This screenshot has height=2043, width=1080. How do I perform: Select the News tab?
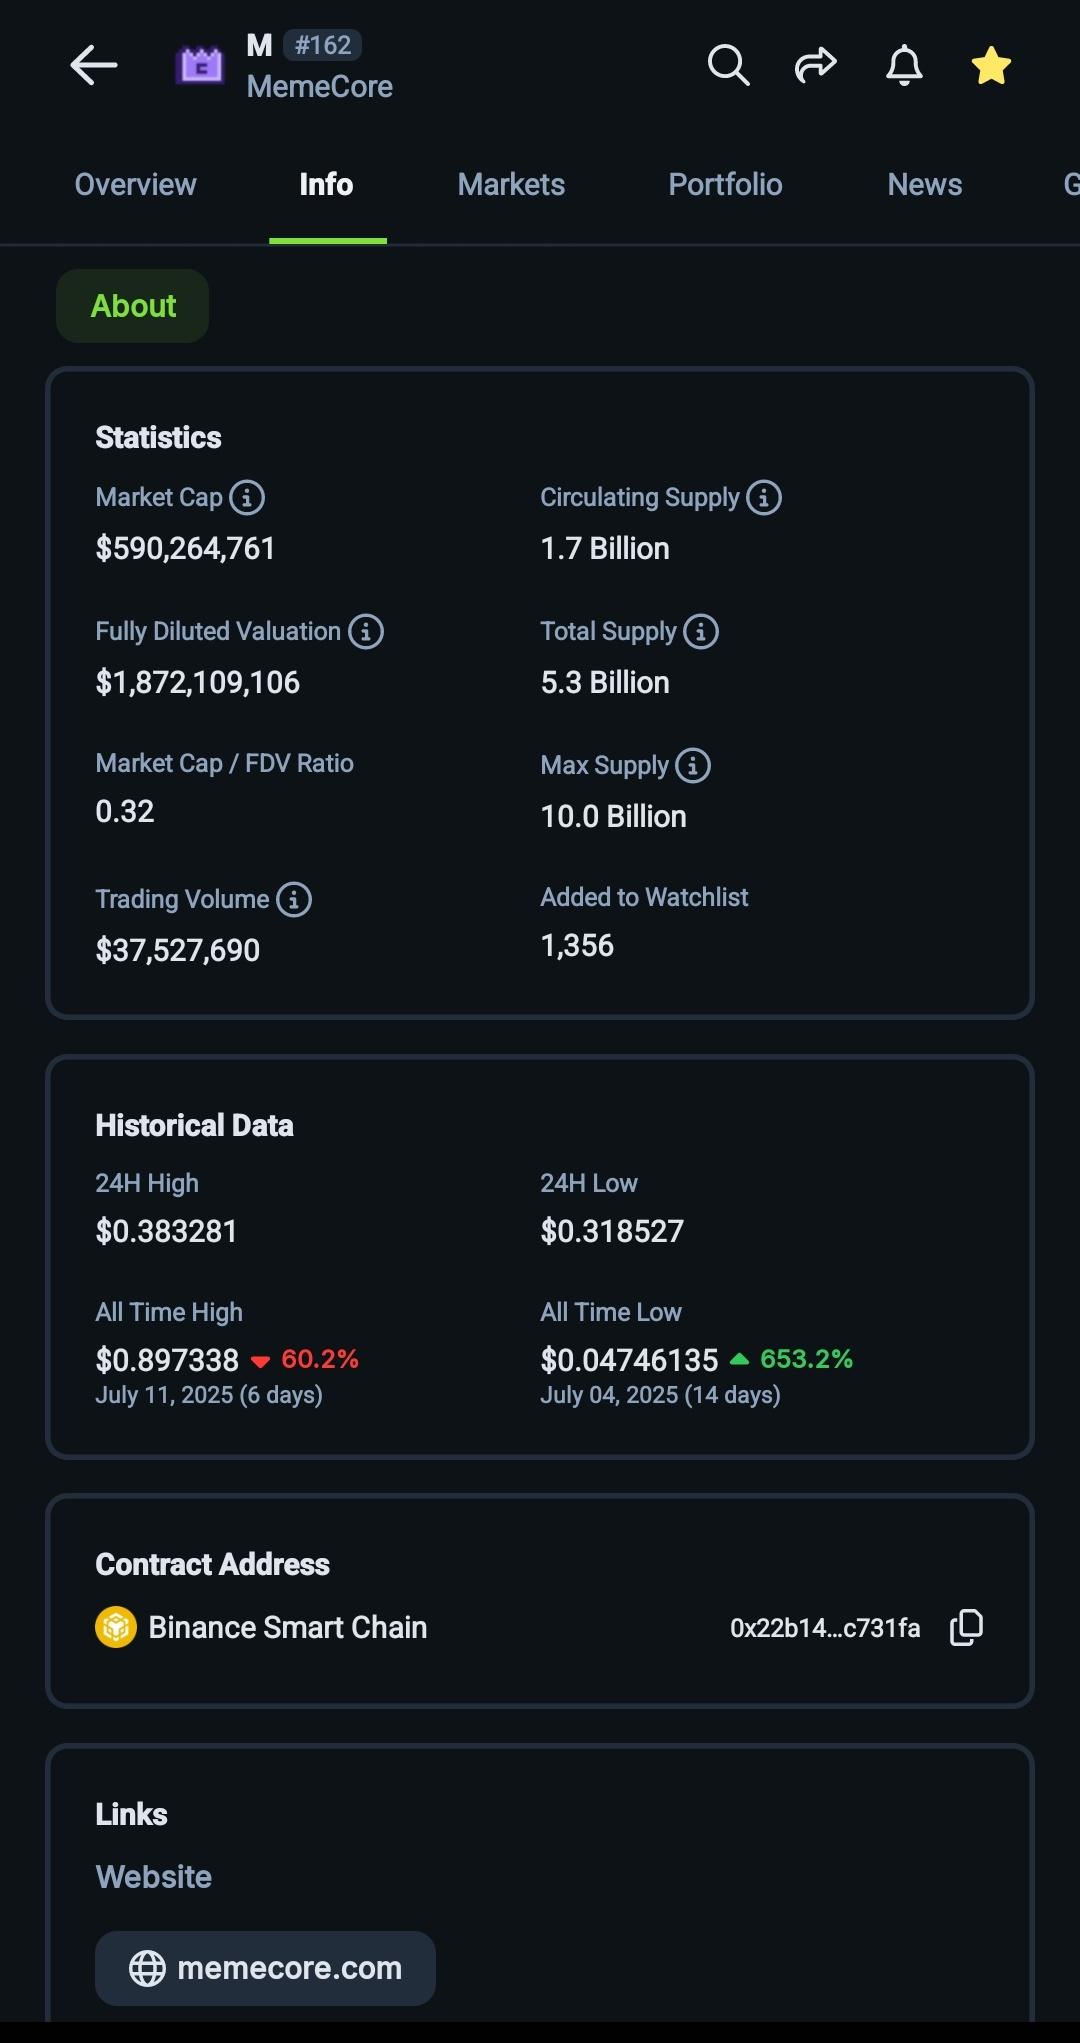[x=924, y=185]
